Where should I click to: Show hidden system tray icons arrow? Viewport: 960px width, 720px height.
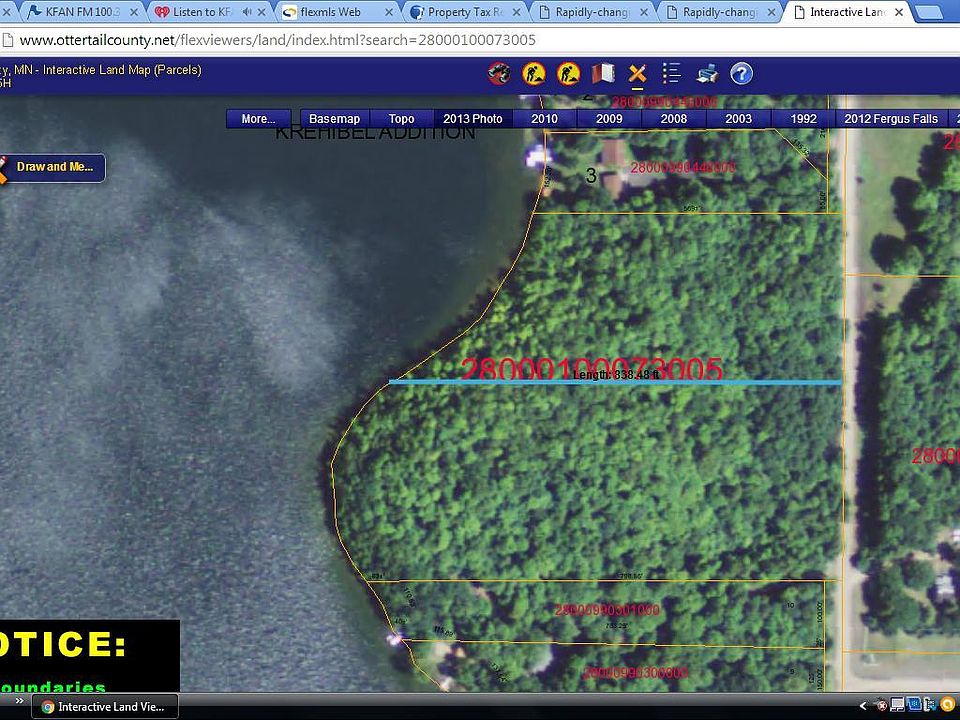(863, 707)
